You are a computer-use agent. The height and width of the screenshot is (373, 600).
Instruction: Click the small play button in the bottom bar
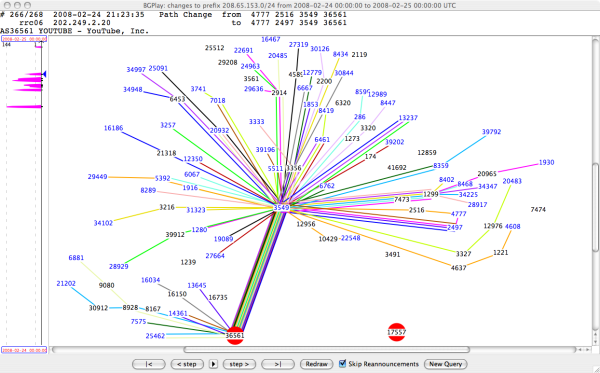pos(214,364)
